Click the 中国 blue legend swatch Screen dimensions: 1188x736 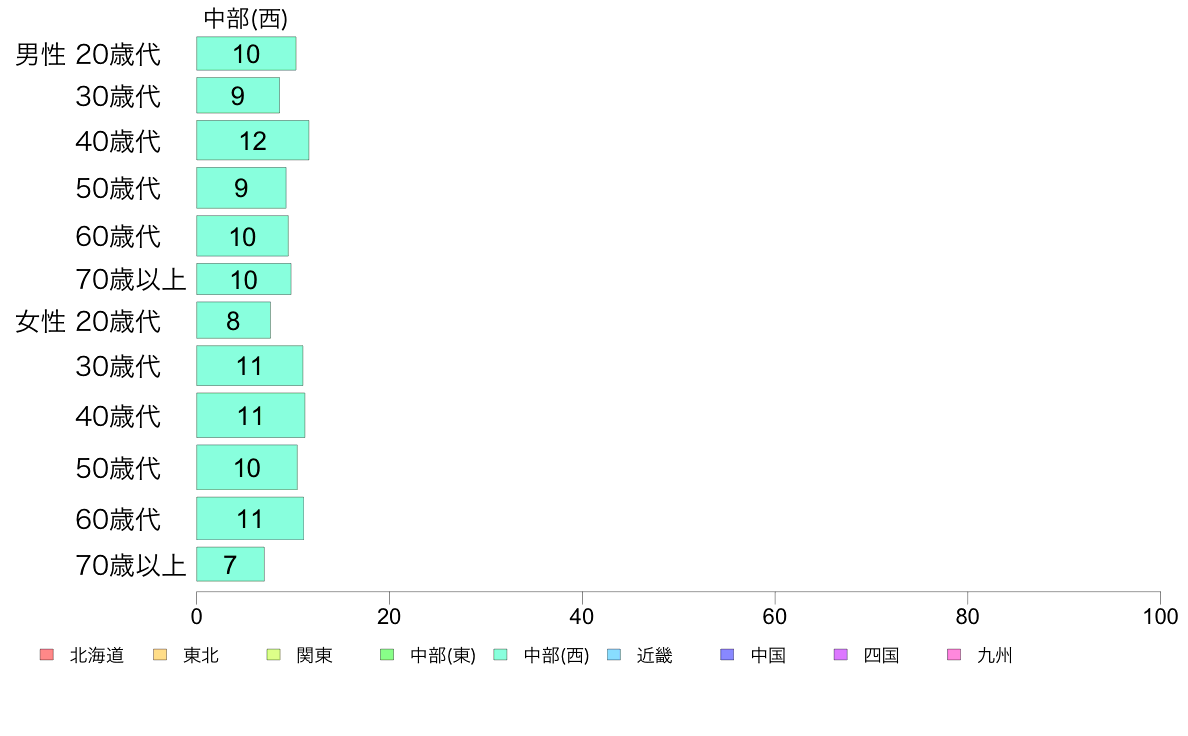pyautogui.click(x=727, y=654)
